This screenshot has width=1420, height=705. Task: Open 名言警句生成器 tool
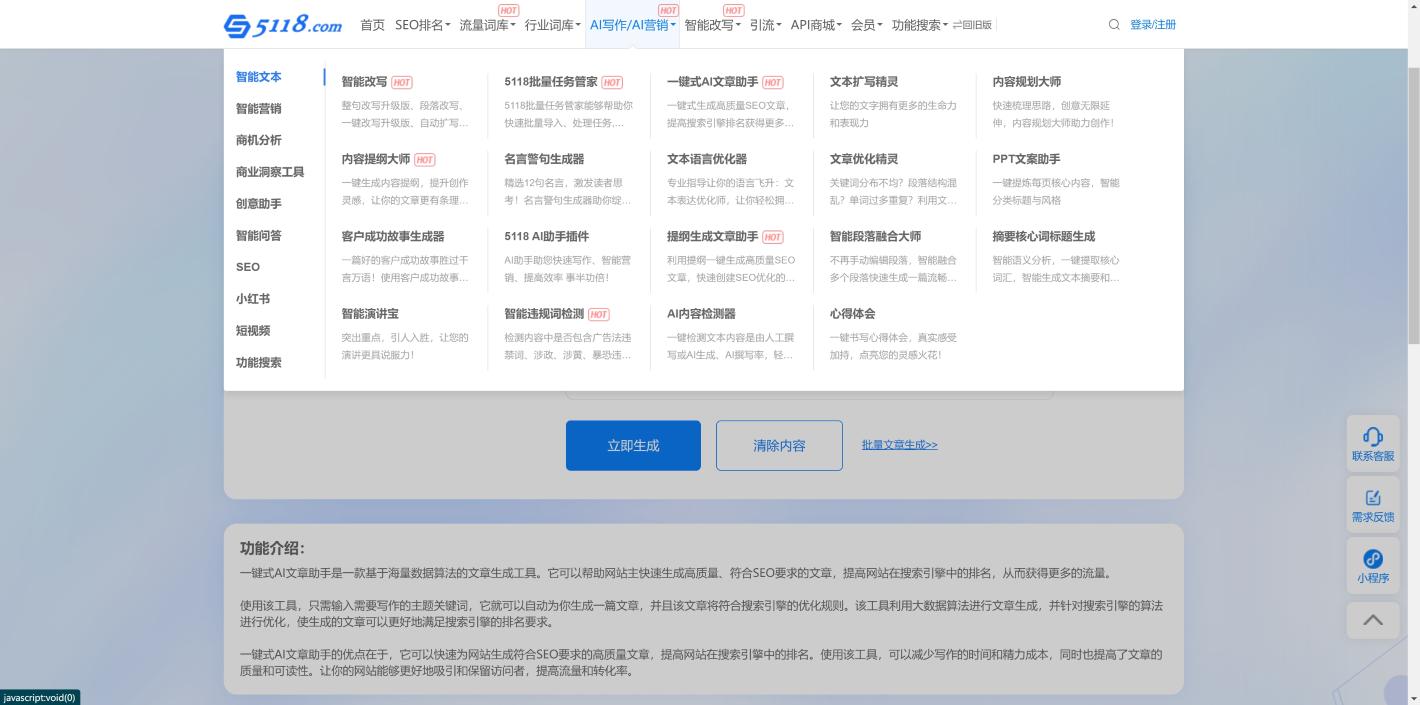tap(544, 159)
